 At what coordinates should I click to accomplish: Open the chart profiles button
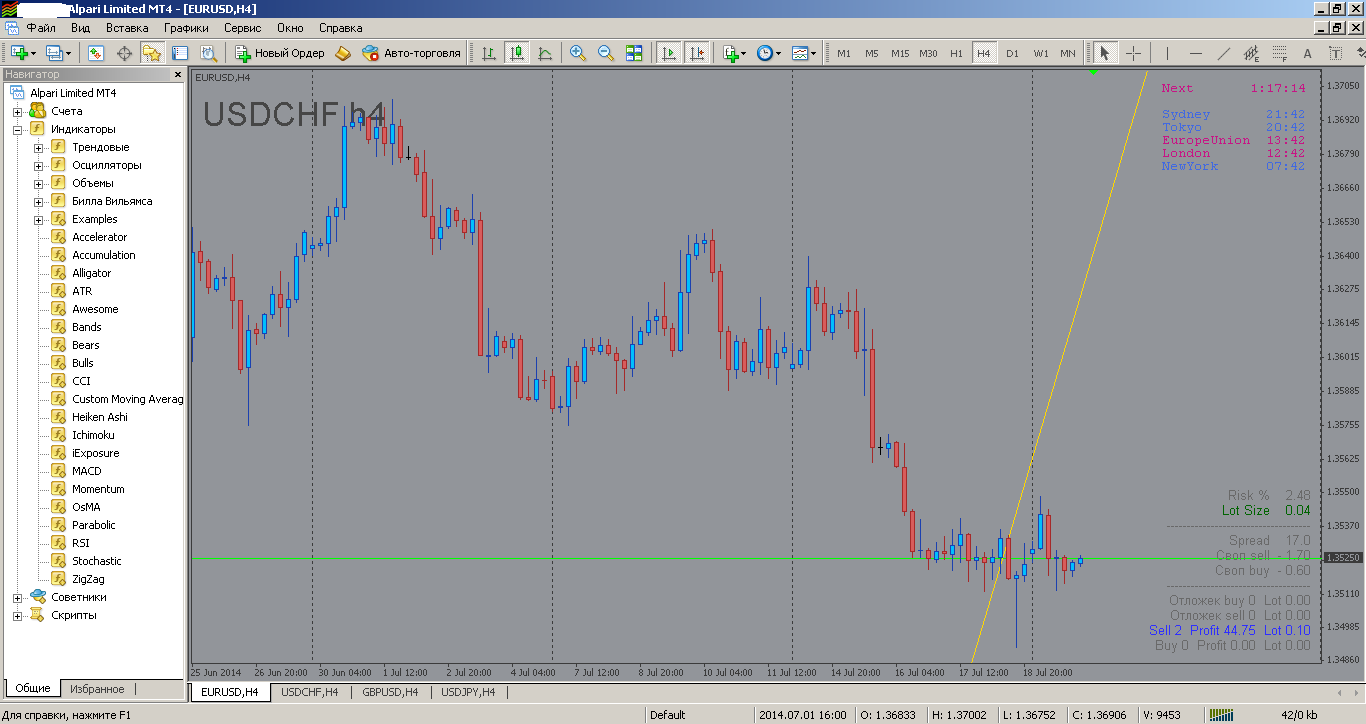pos(56,53)
